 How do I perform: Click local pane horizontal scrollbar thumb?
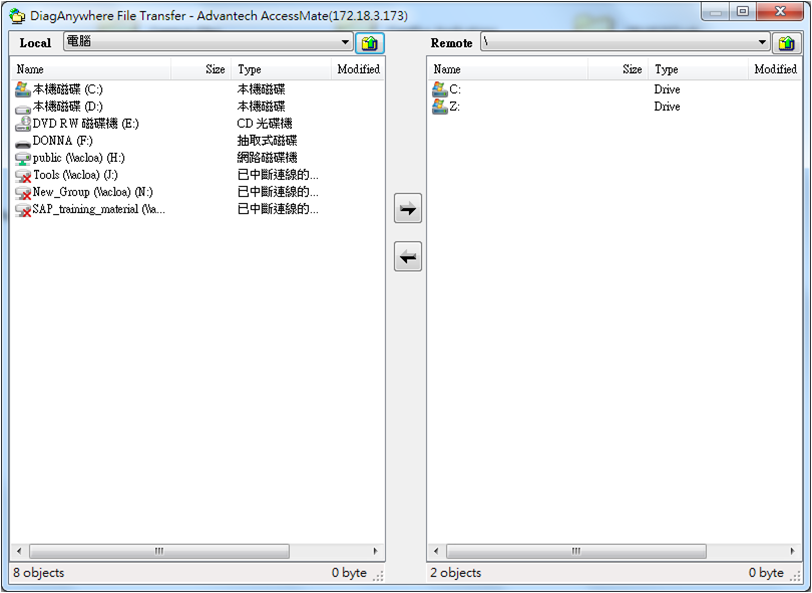click(159, 551)
